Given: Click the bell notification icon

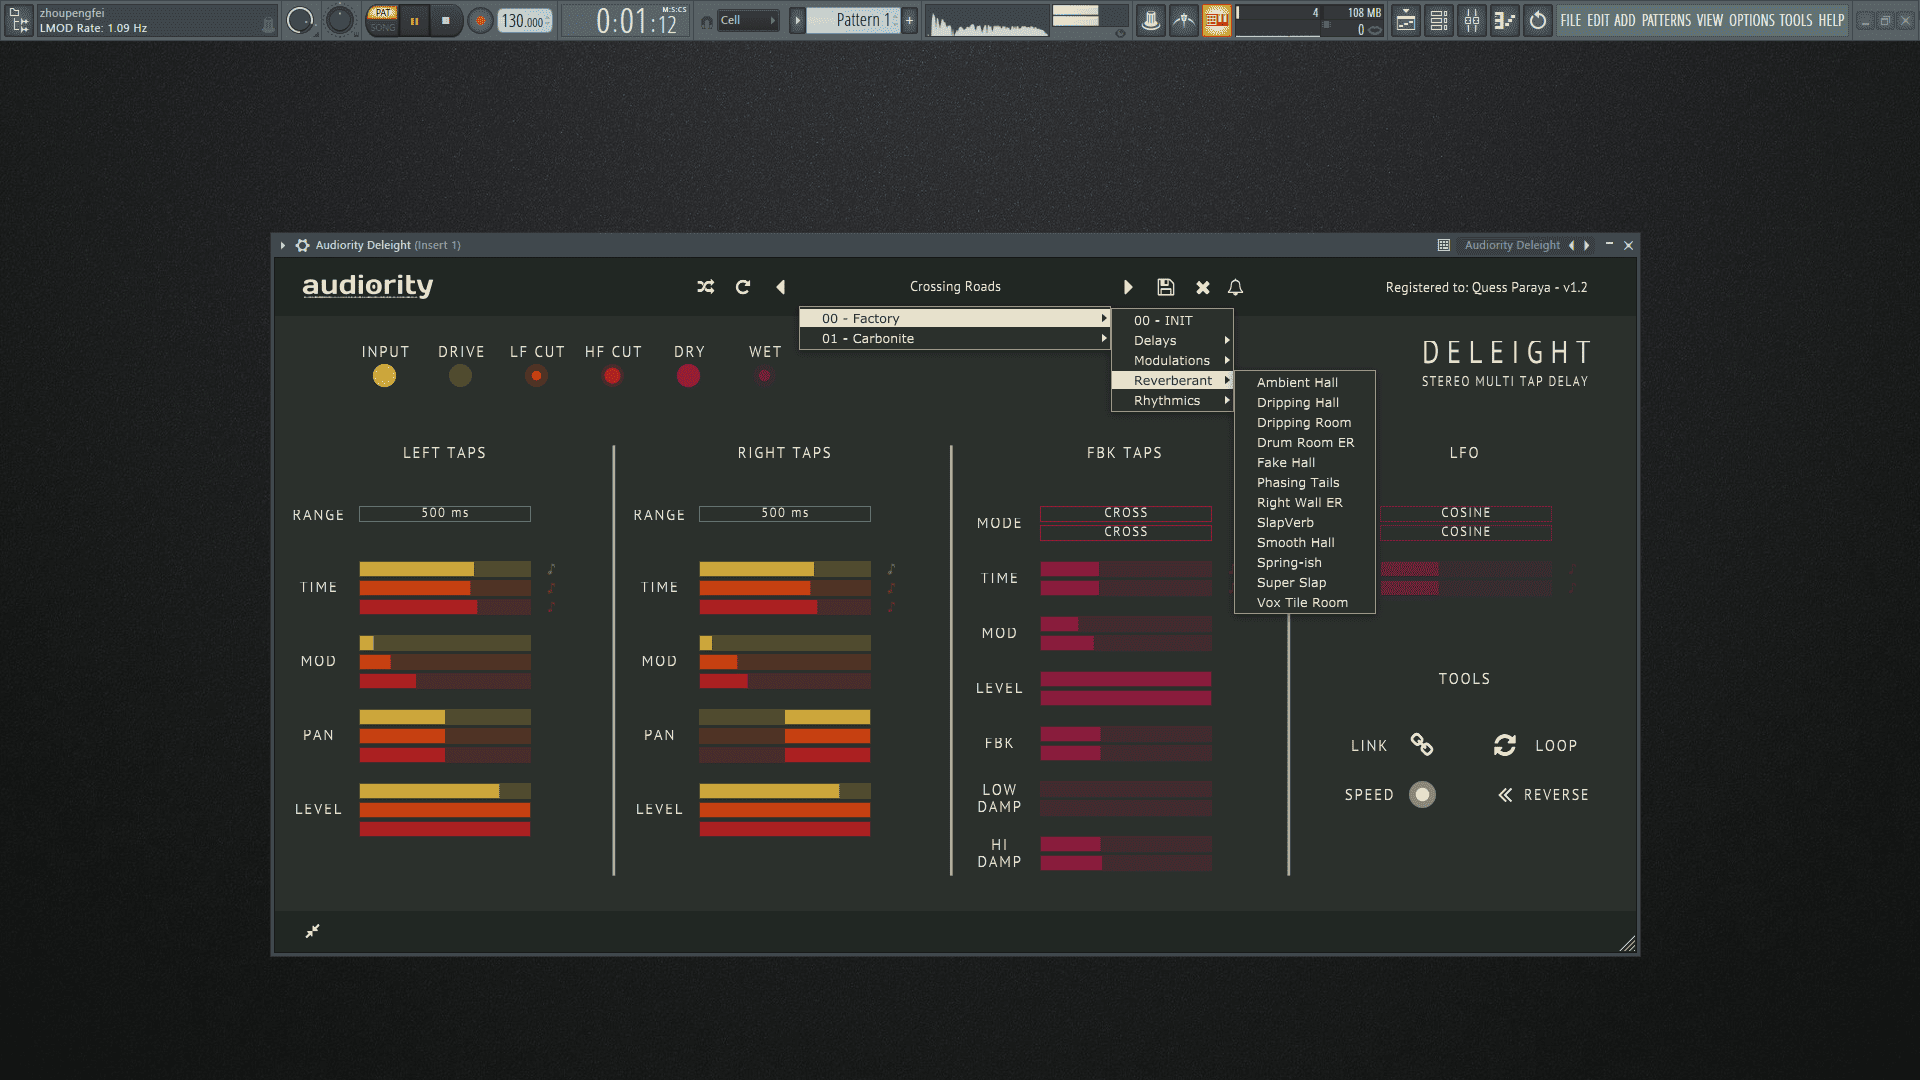Looking at the screenshot, I should point(1236,287).
